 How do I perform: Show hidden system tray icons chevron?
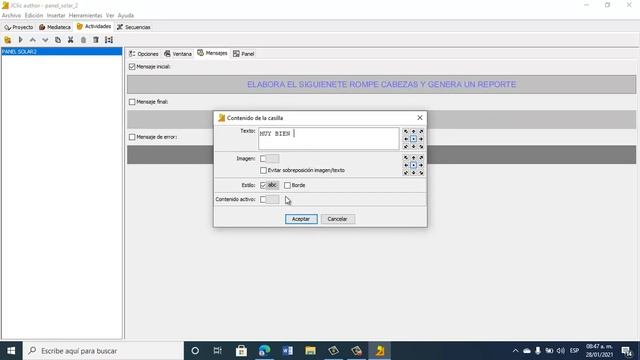[x=515, y=351]
